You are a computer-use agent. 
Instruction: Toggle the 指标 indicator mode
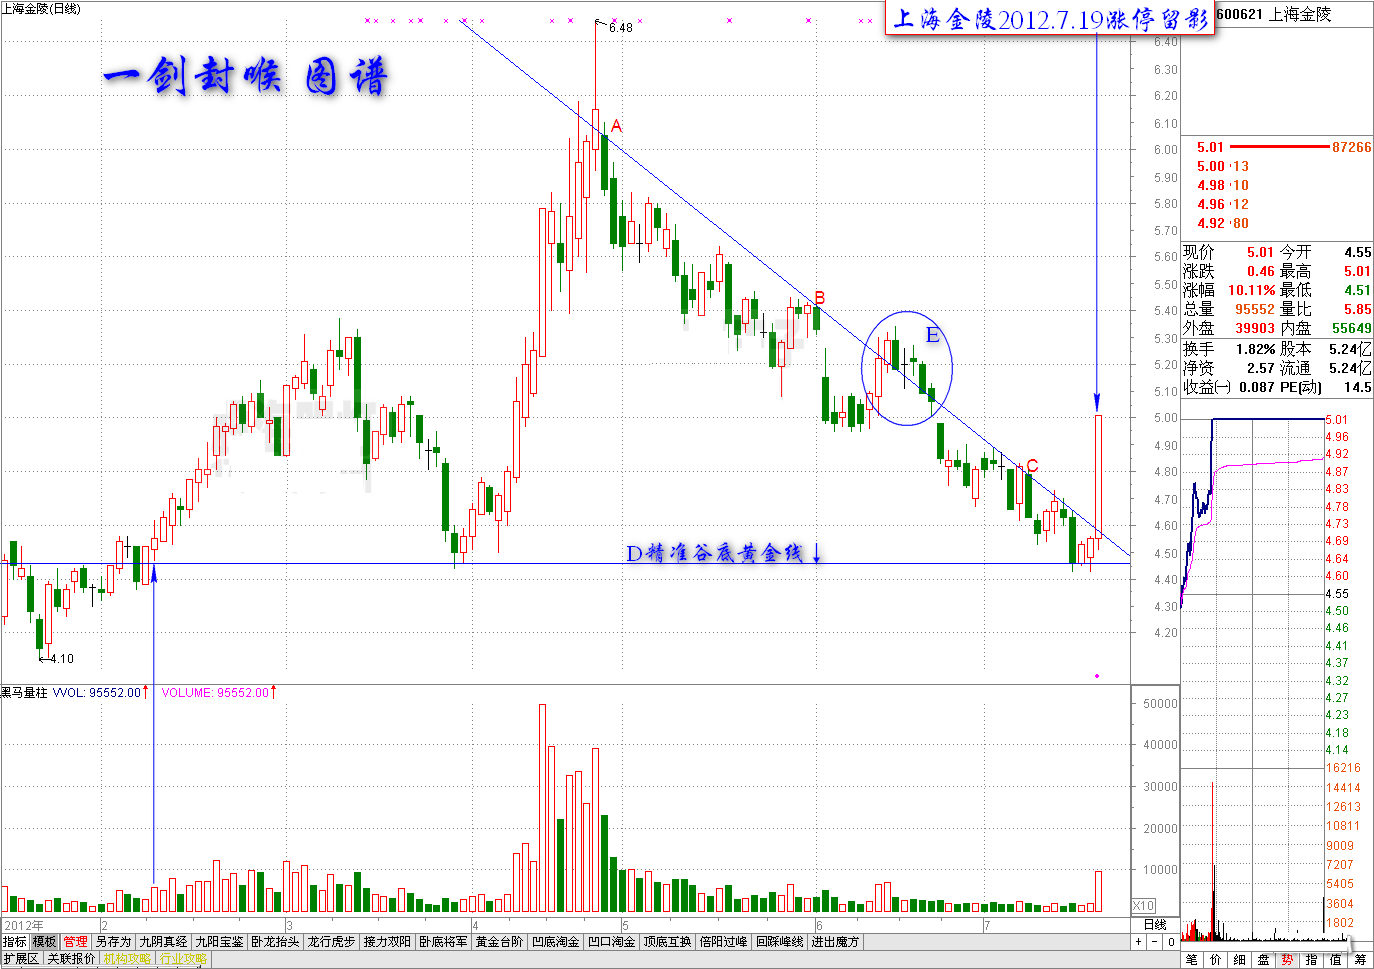coord(15,942)
